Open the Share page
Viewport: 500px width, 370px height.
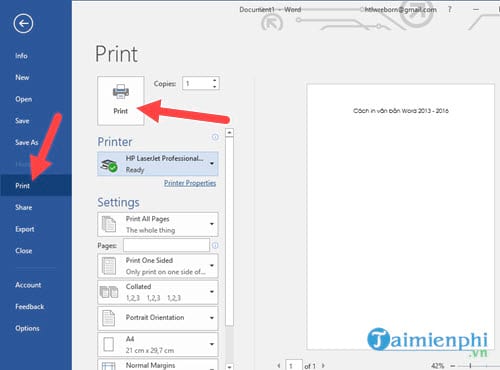click(24, 207)
